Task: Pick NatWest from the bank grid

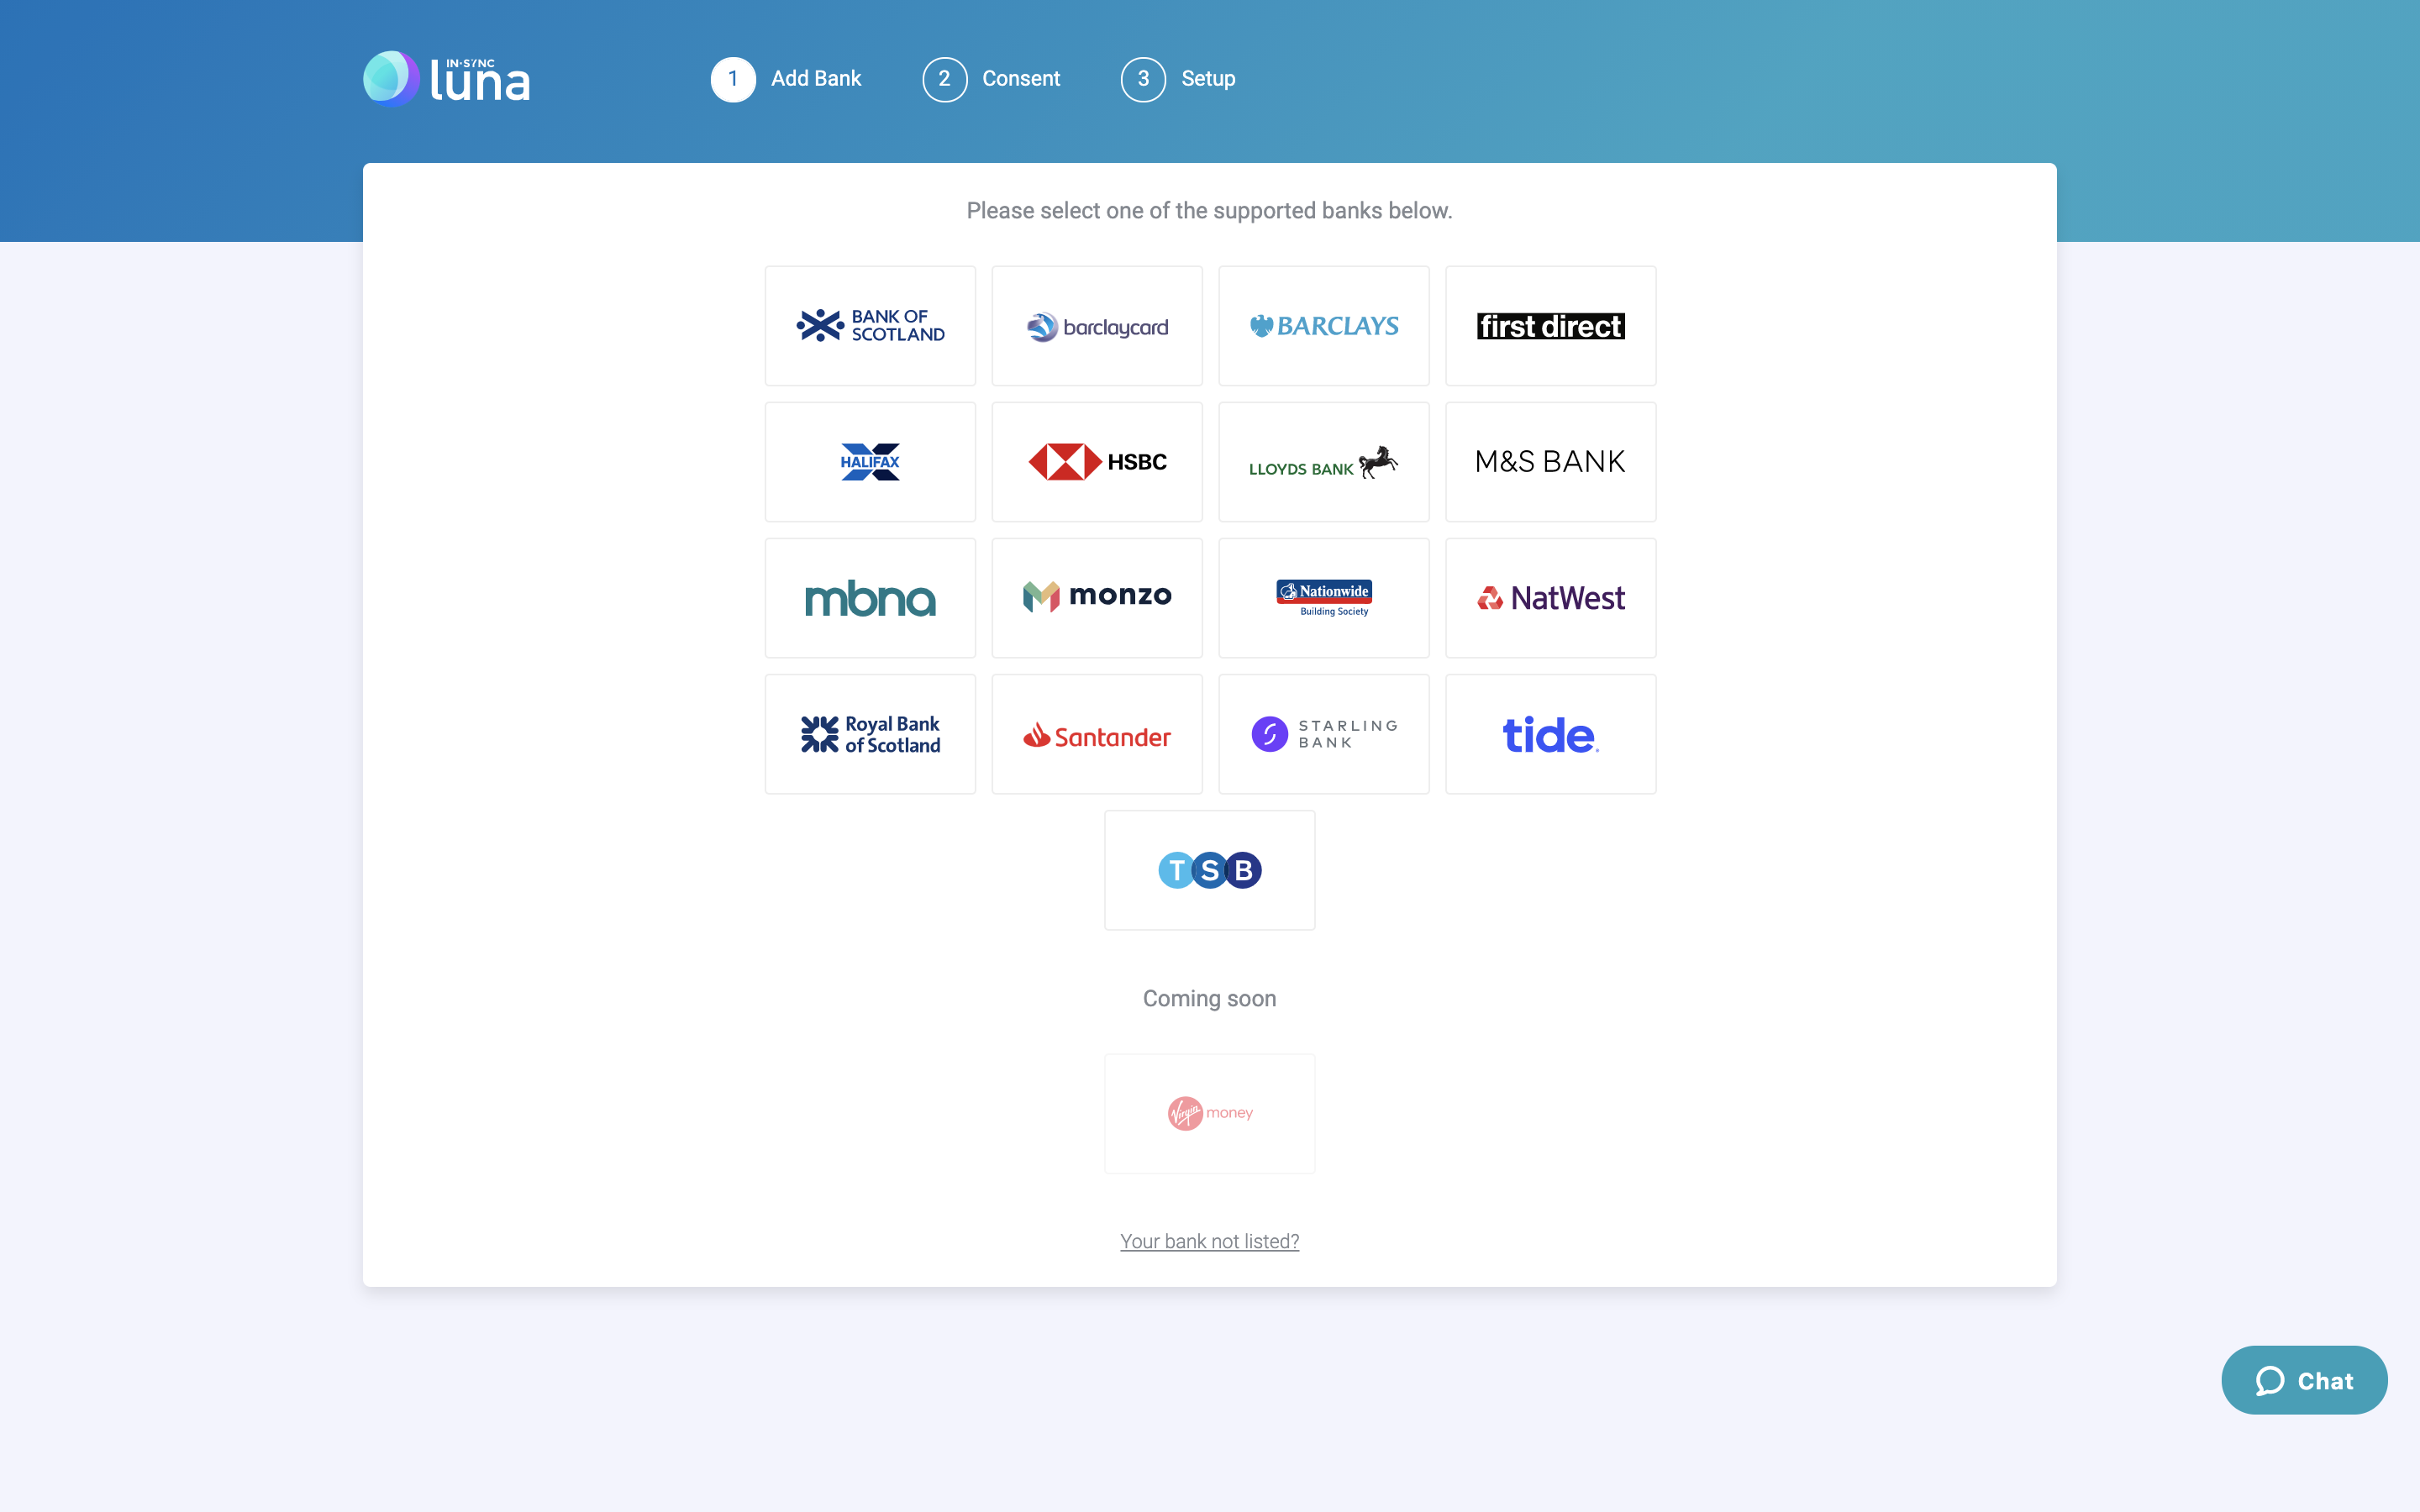Action: [1551, 597]
